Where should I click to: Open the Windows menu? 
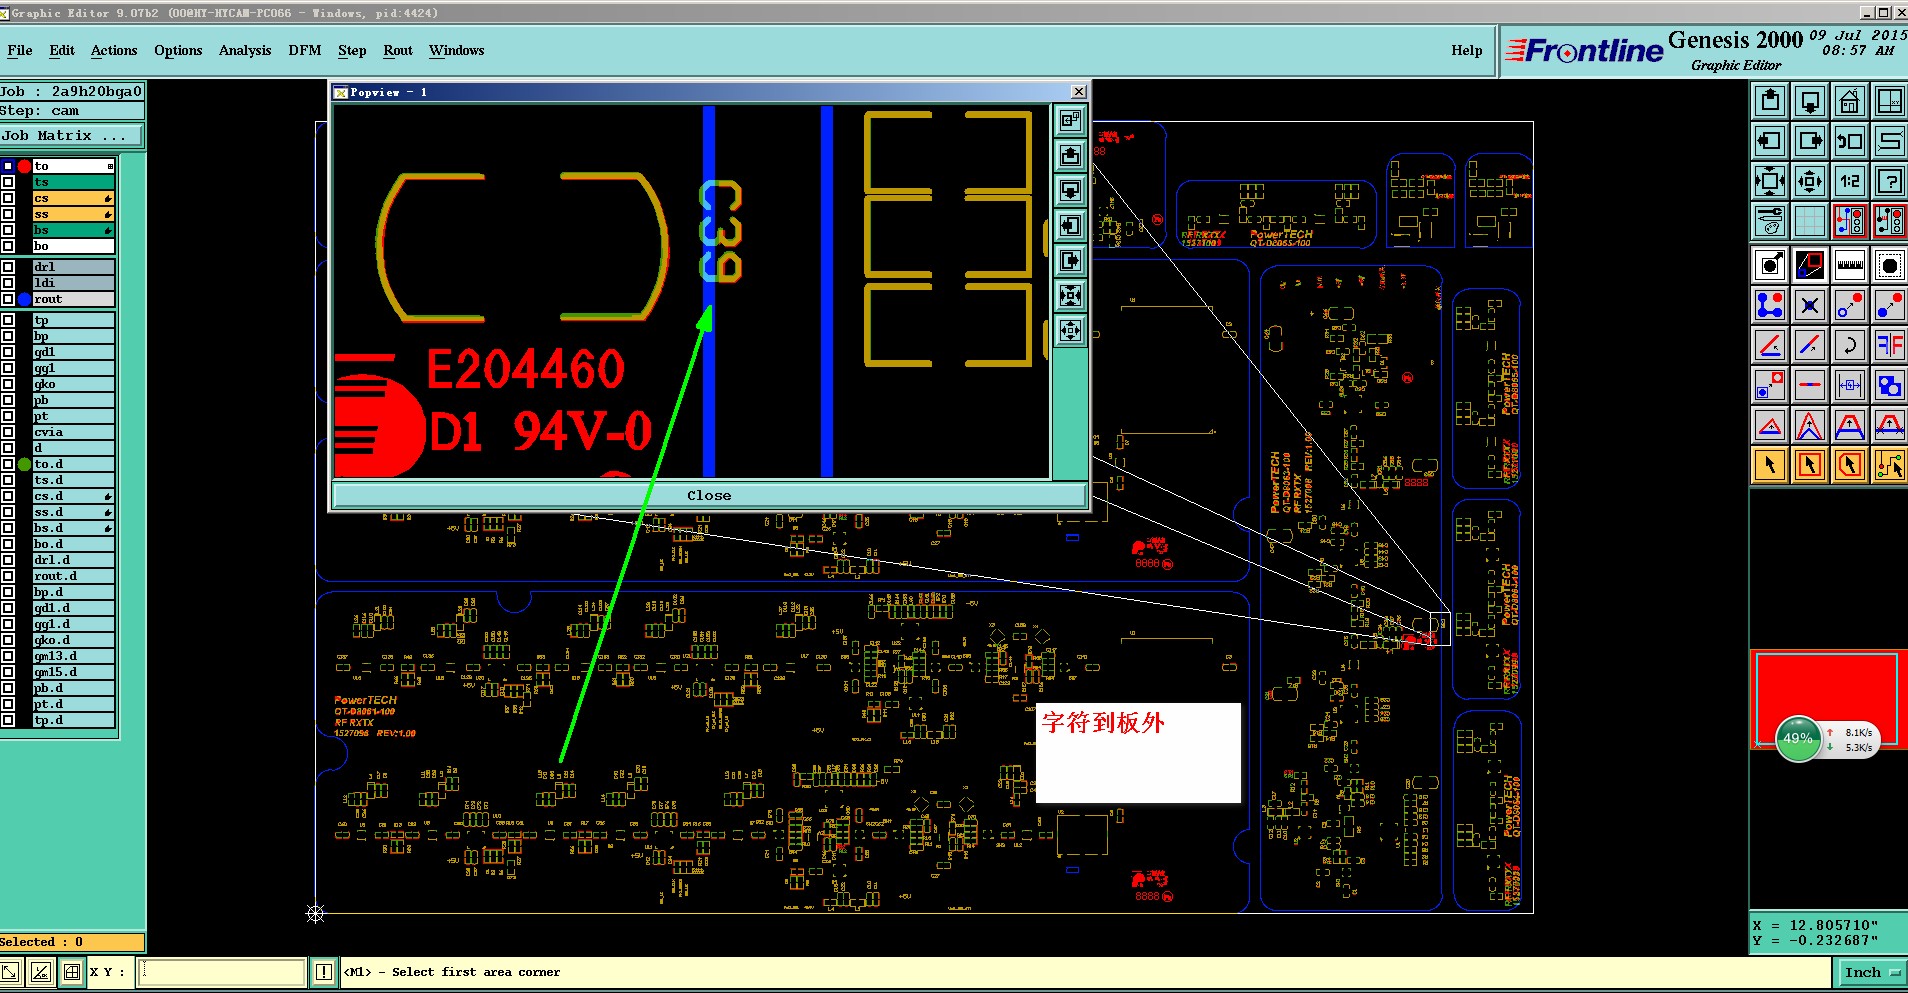pos(457,50)
